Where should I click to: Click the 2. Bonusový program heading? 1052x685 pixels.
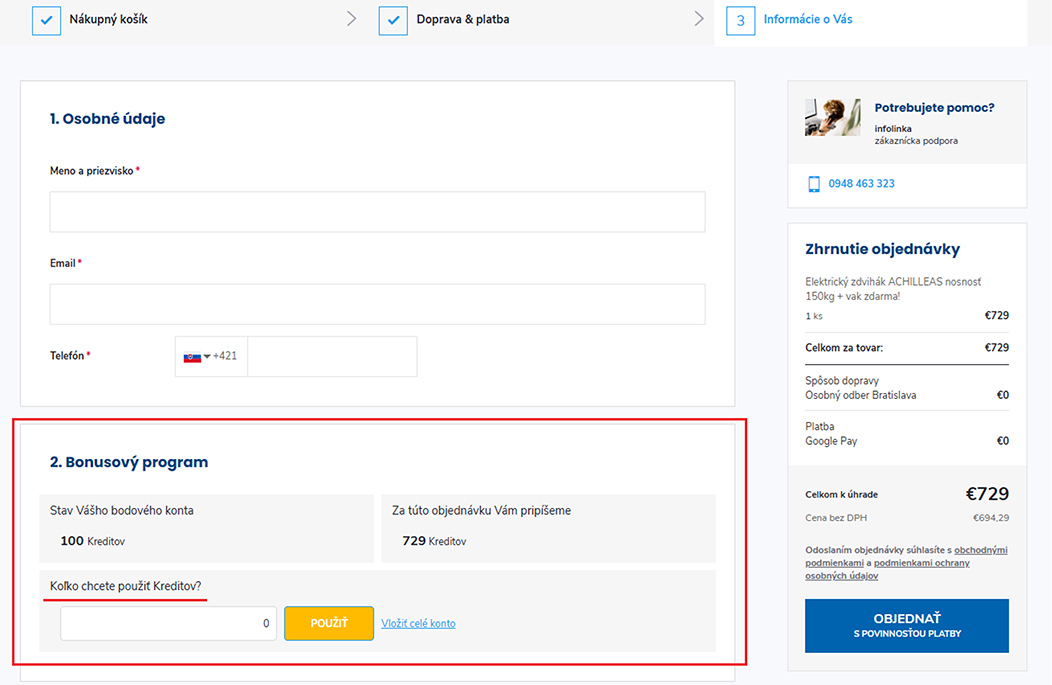129,462
